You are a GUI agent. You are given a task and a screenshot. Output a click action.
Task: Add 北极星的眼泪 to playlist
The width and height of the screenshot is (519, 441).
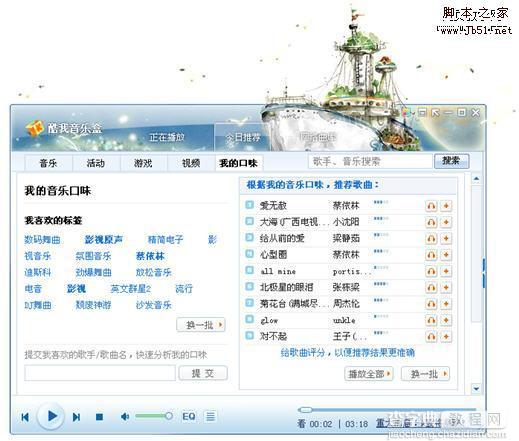tap(446, 287)
